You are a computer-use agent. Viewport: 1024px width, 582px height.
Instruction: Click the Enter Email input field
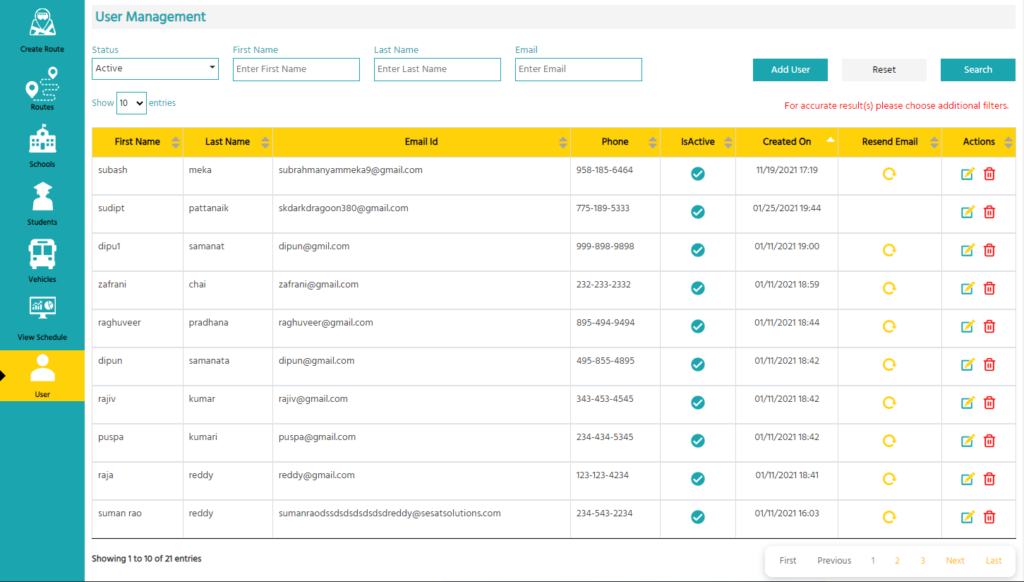click(578, 69)
